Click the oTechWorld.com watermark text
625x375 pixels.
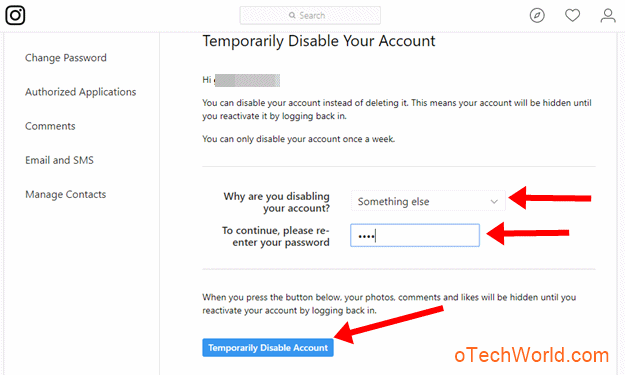[532, 355]
